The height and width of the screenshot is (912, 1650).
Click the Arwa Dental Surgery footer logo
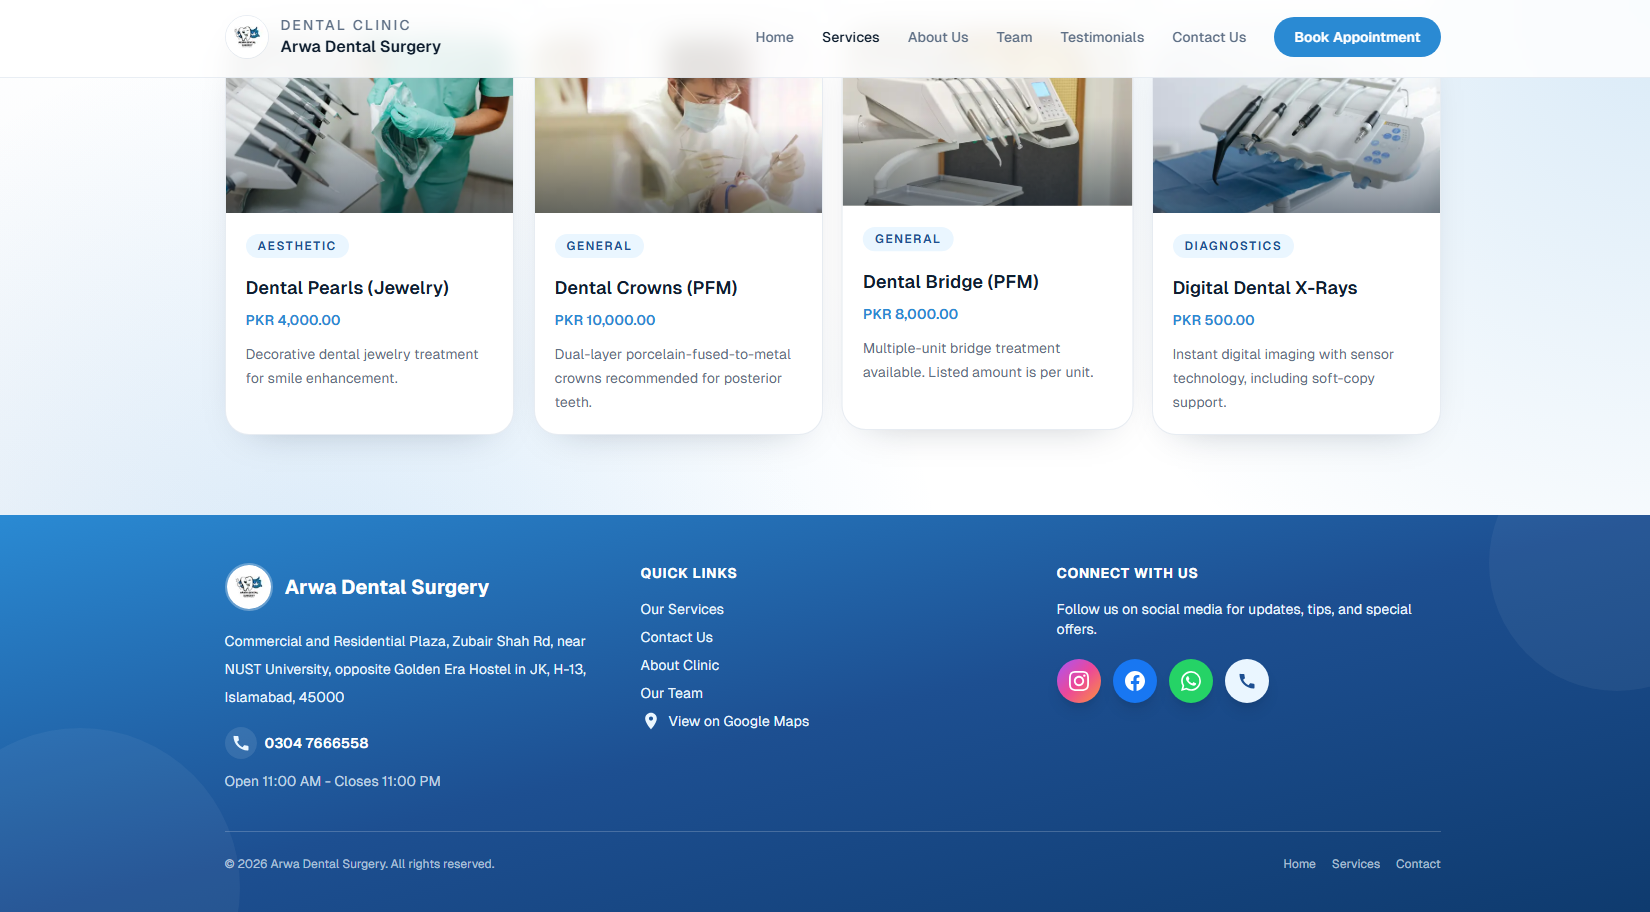coord(249,587)
